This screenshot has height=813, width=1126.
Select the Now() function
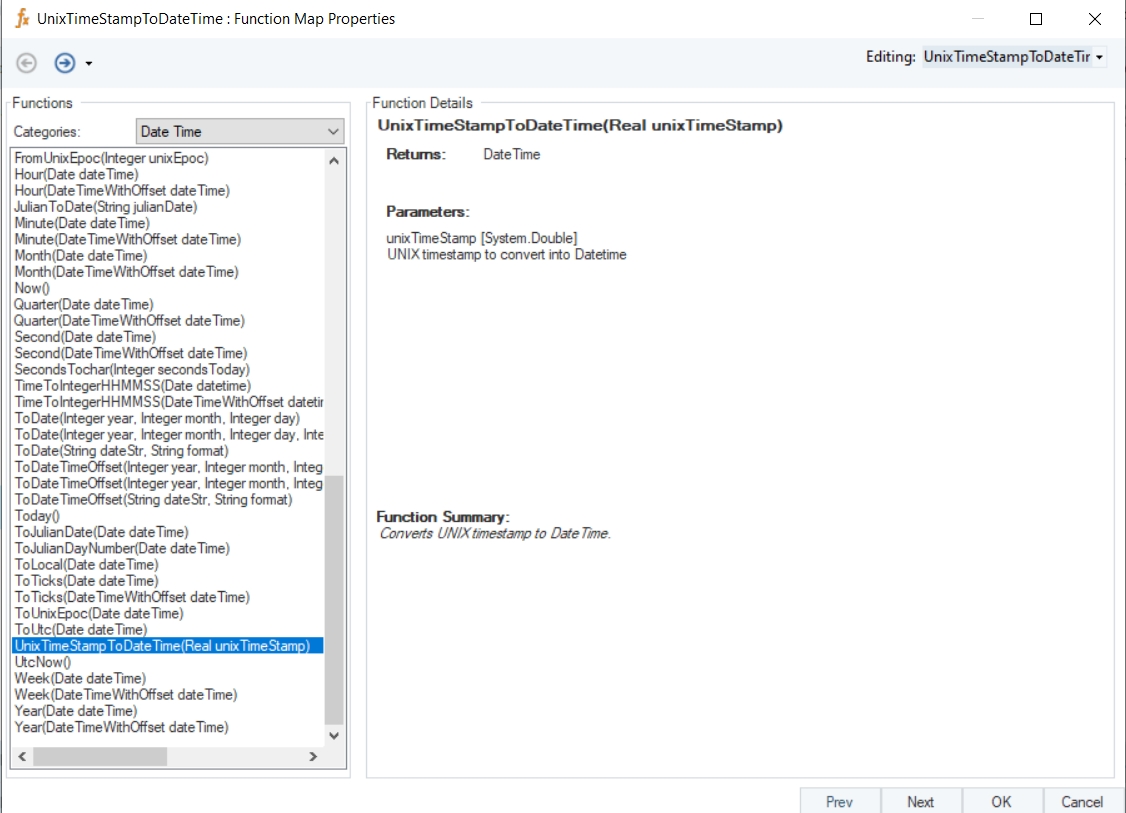point(32,288)
